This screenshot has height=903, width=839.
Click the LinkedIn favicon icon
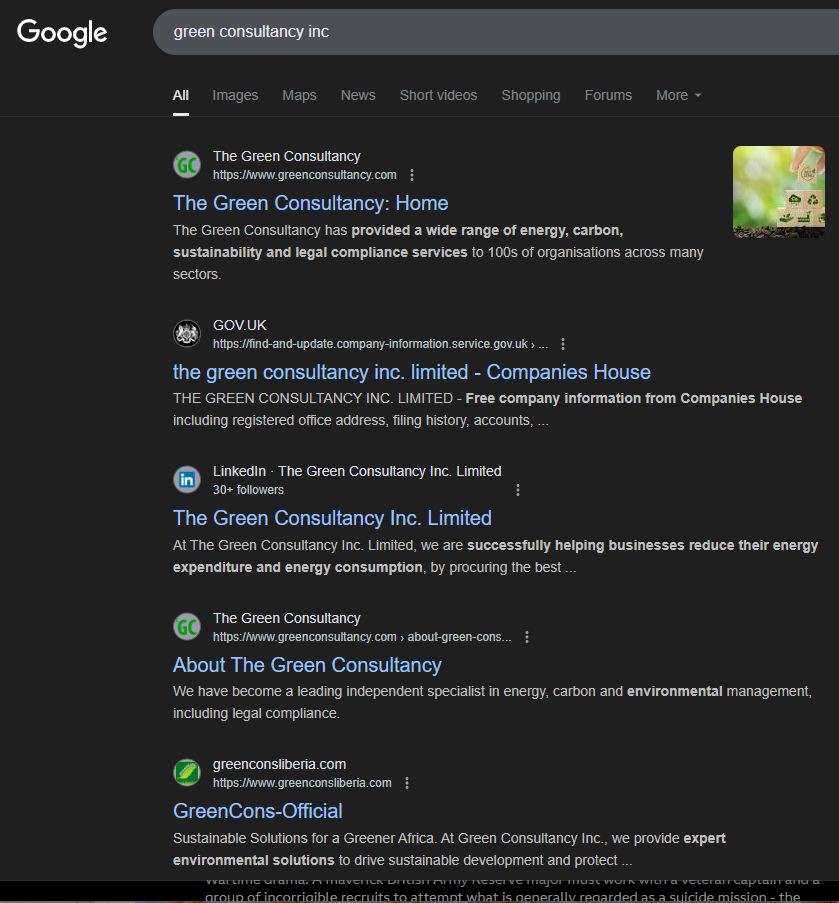pos(187,480)
